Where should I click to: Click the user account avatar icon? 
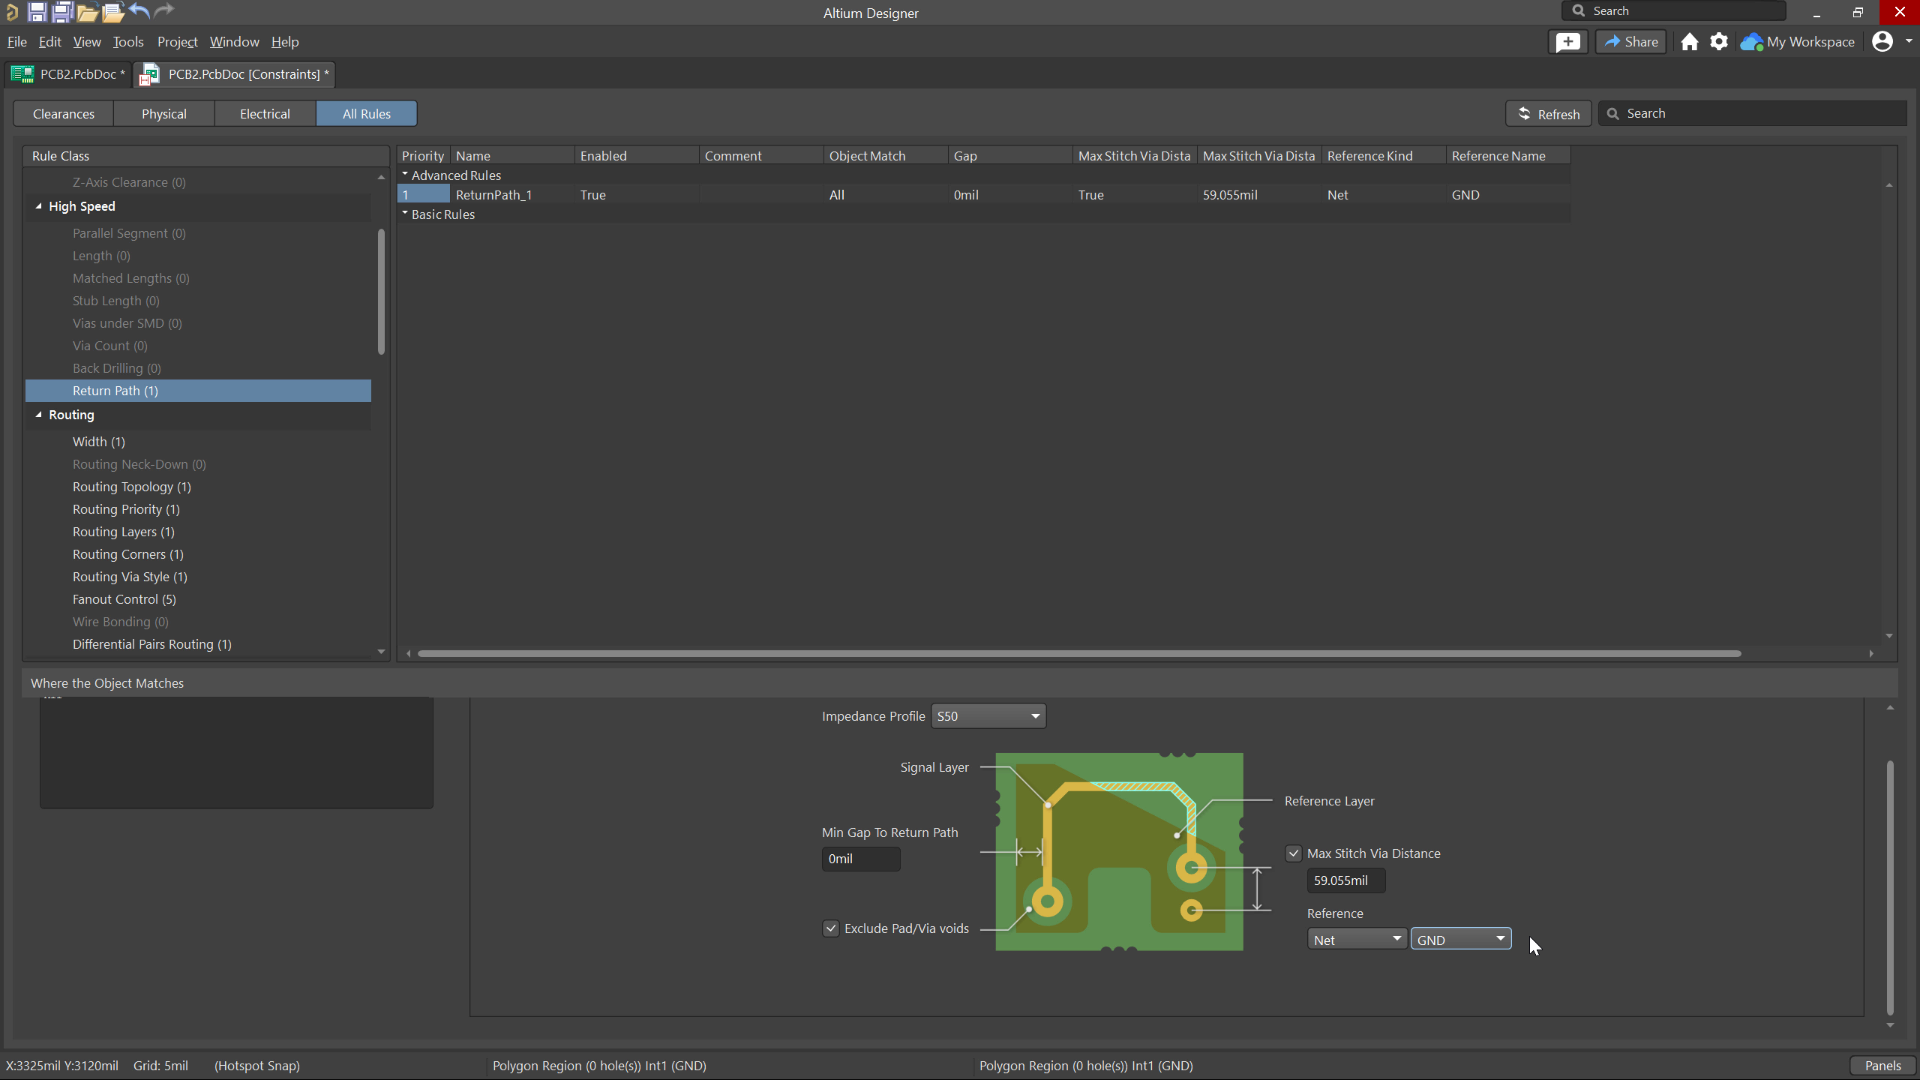(x=1885, y=42)
